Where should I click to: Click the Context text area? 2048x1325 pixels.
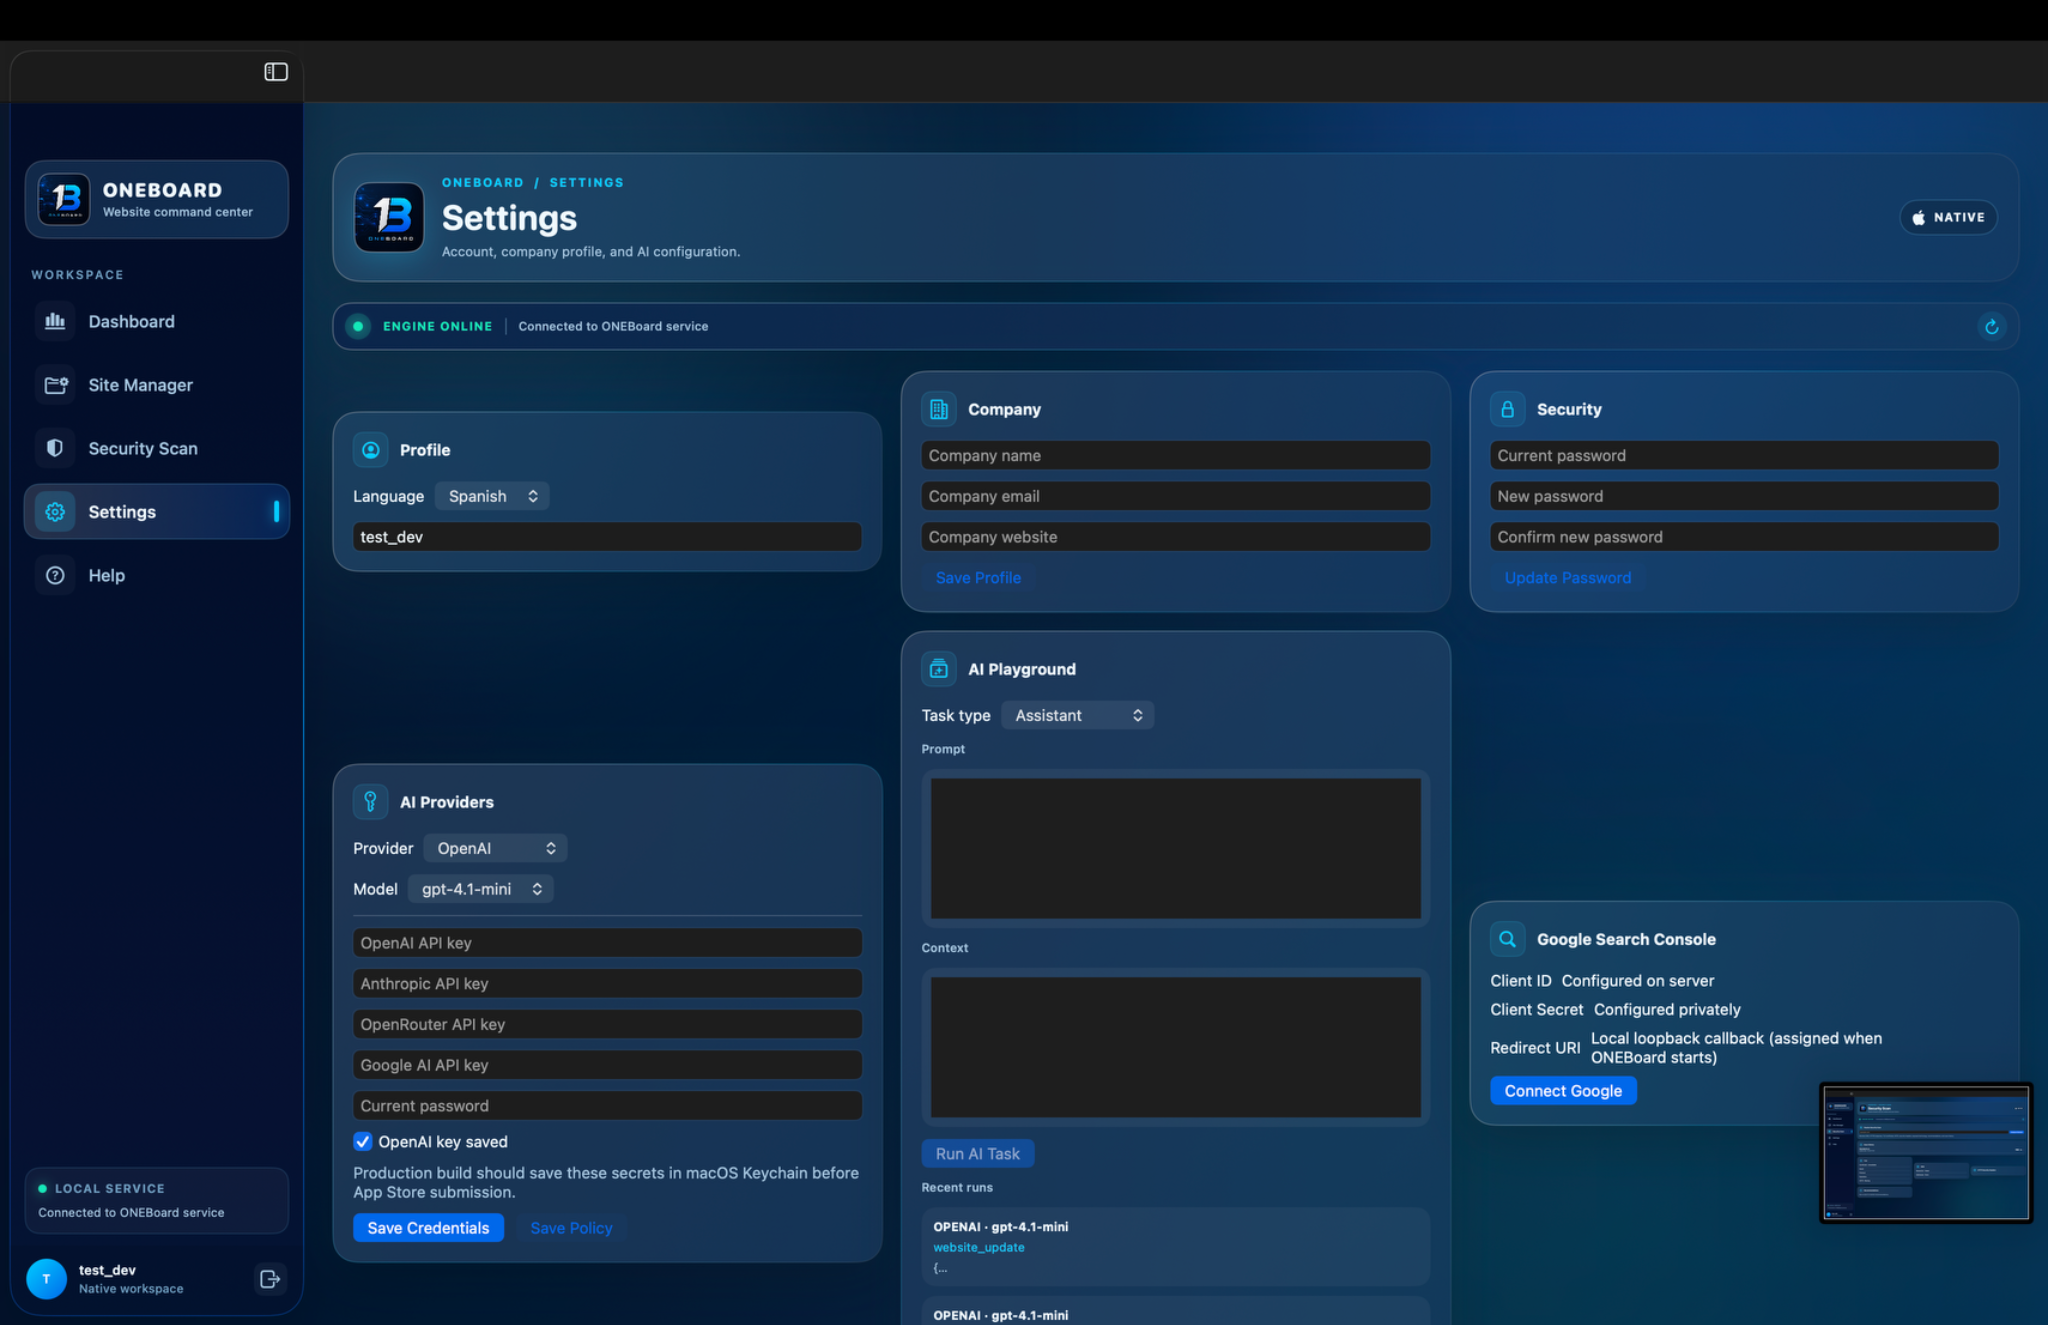tap(1175, 1047)
